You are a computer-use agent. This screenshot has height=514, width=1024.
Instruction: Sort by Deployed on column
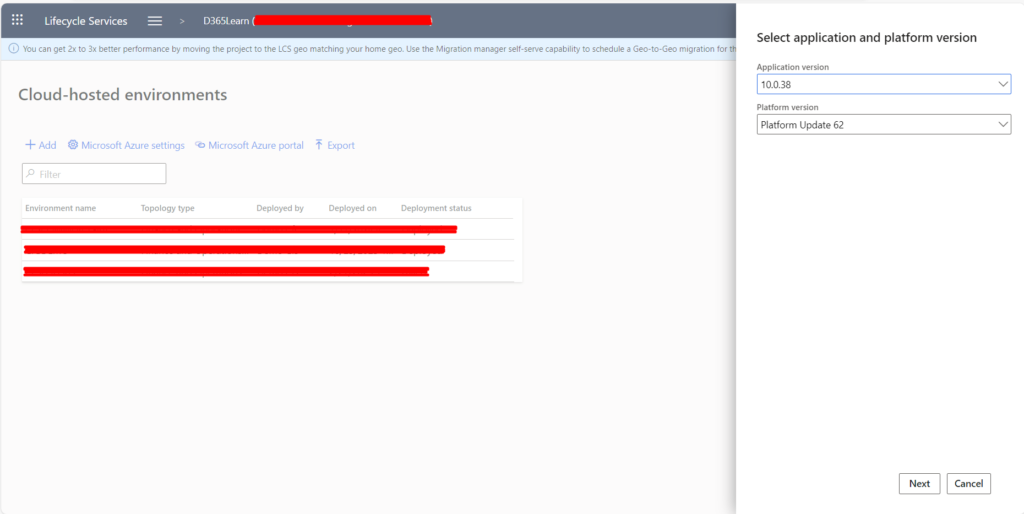coord(353,208)
